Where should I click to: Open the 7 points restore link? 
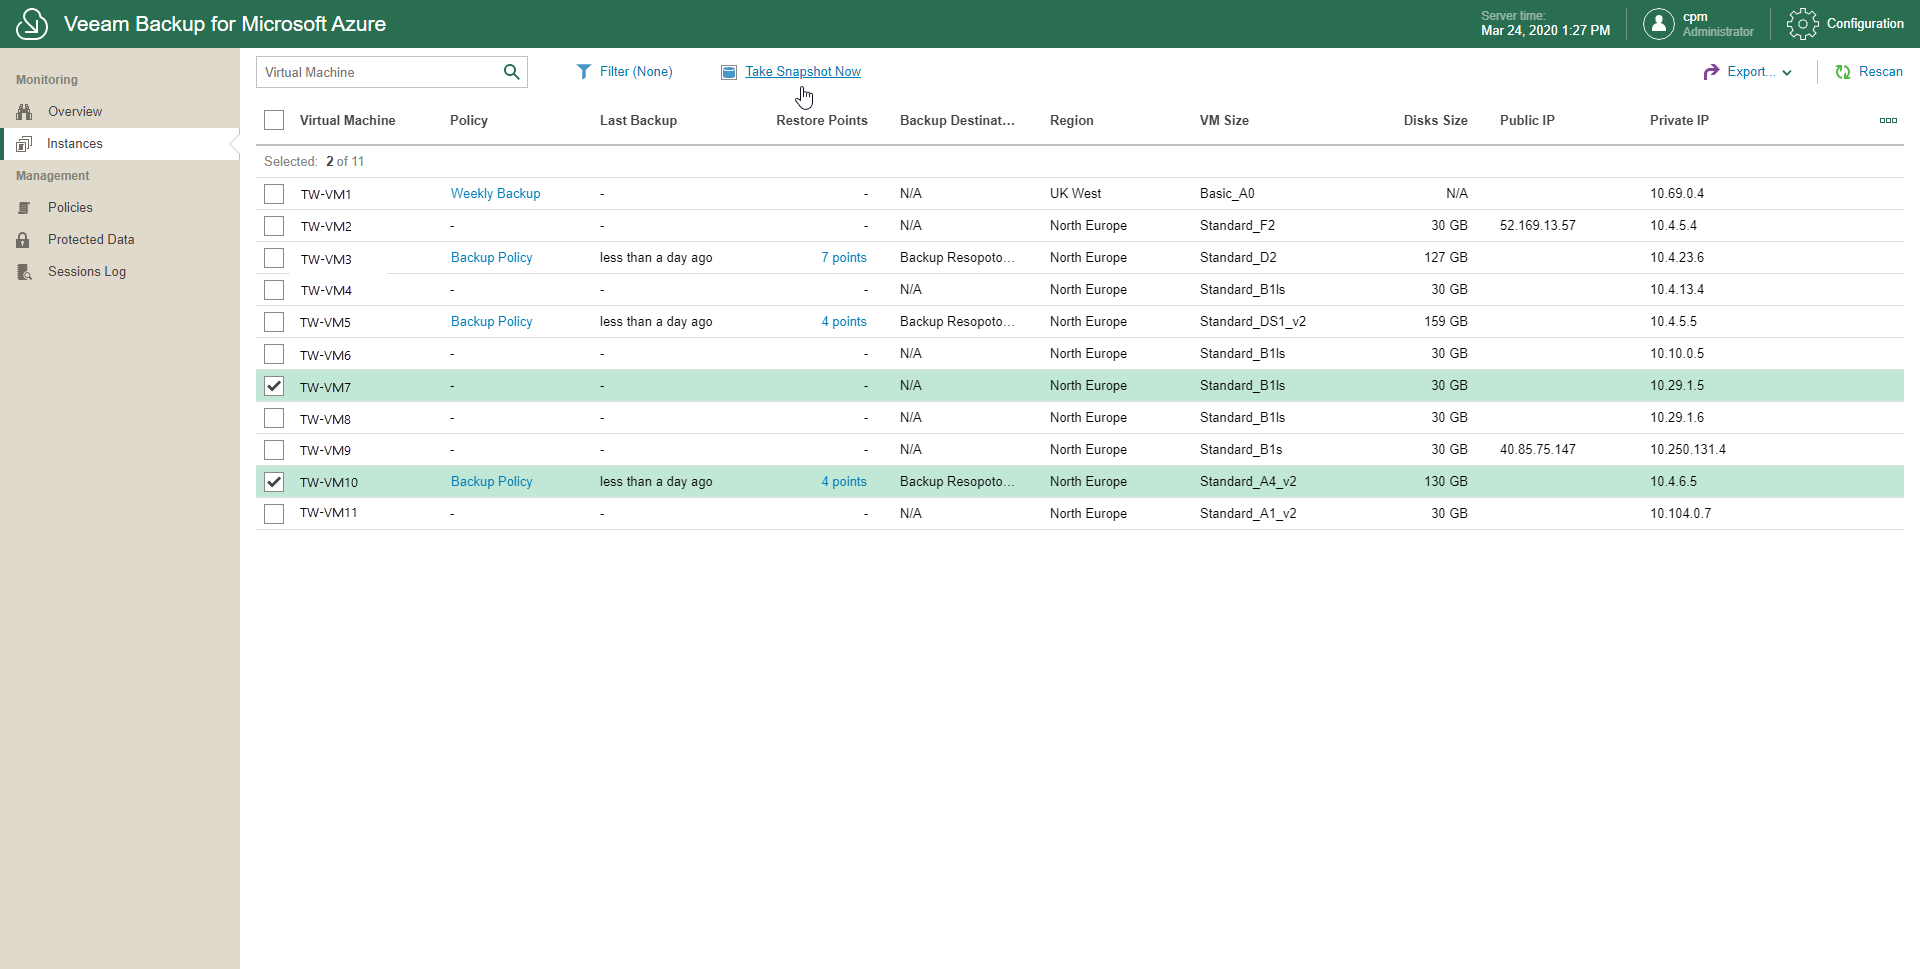pyautogui.click(x=844, y=258)
